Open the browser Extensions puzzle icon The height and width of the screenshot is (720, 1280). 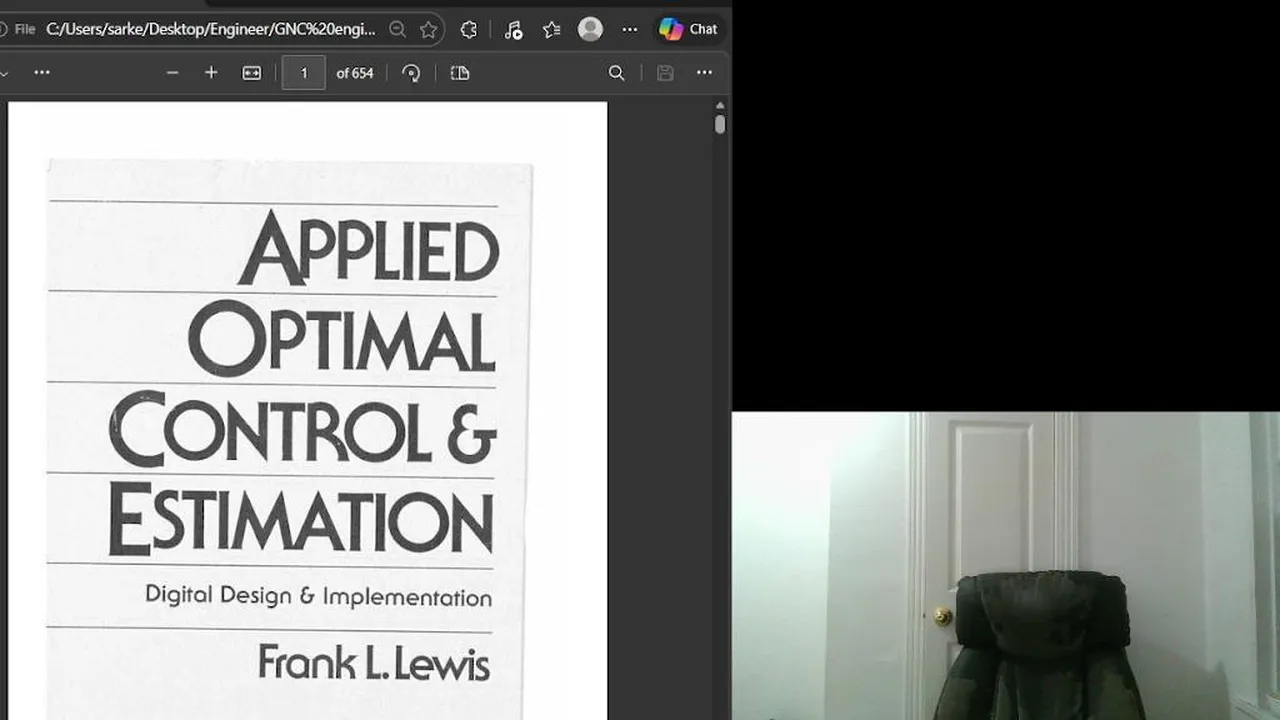coord(468,29)
